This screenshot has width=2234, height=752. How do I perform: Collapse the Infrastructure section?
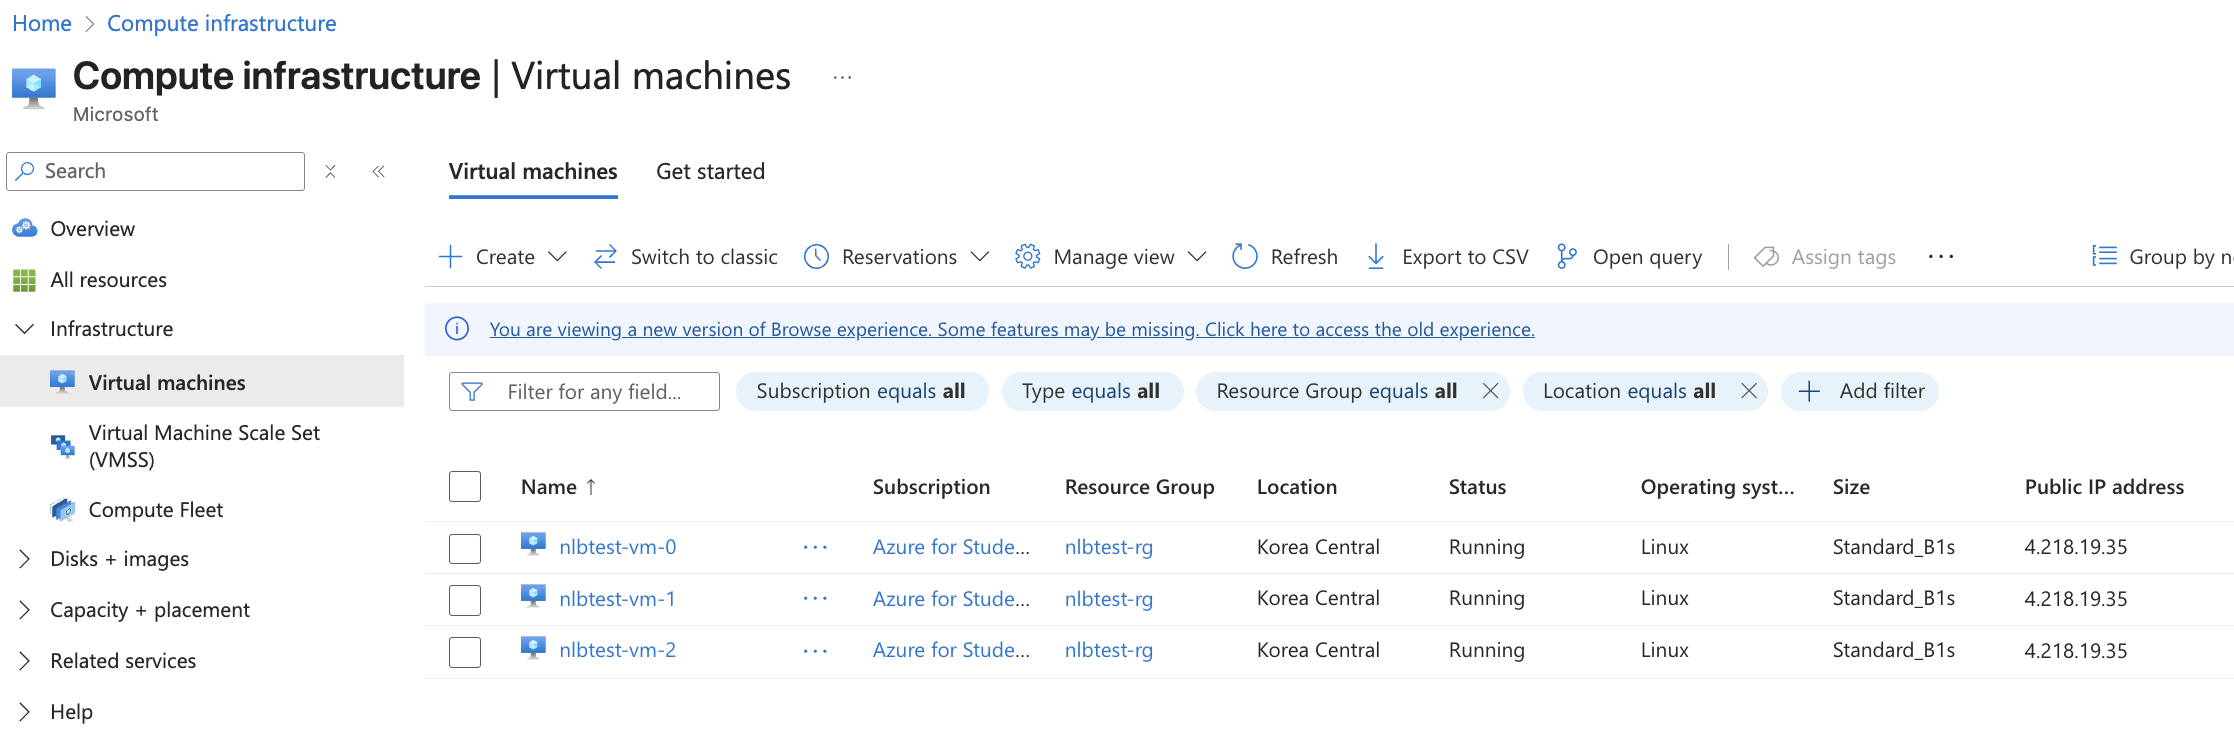coord(25,329)
